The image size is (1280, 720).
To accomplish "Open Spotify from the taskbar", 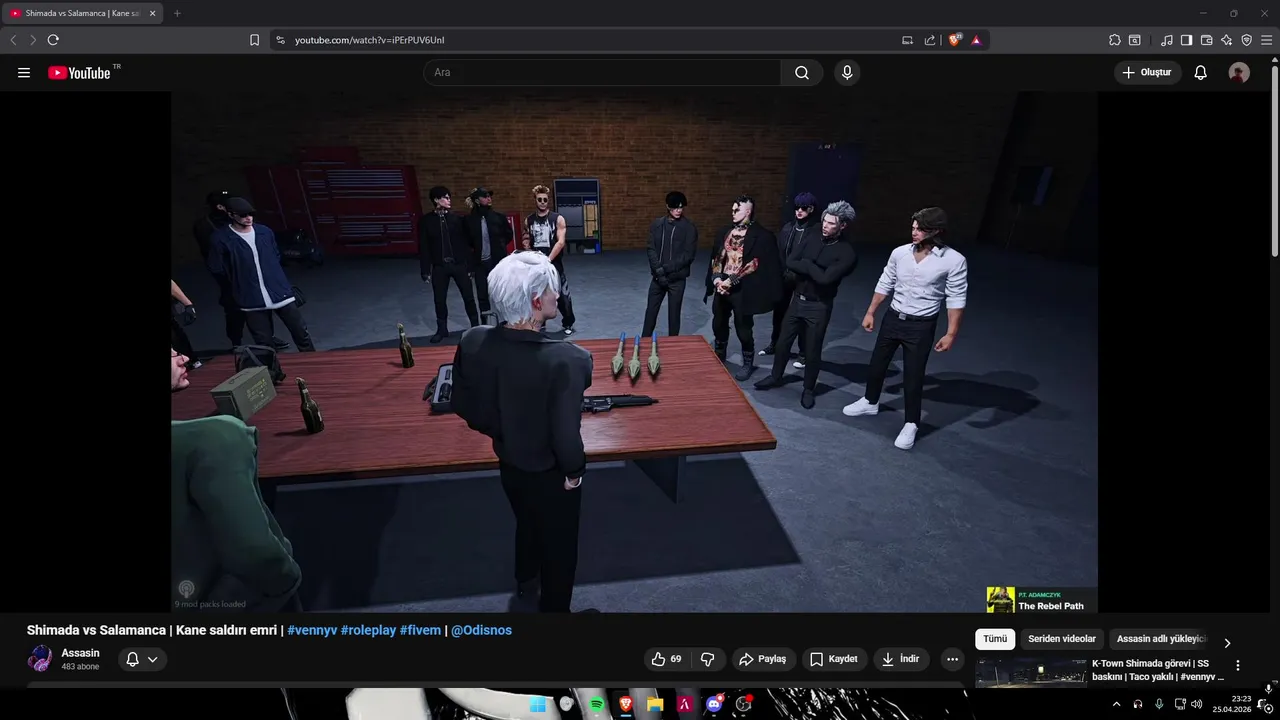I will pos(597,704).
